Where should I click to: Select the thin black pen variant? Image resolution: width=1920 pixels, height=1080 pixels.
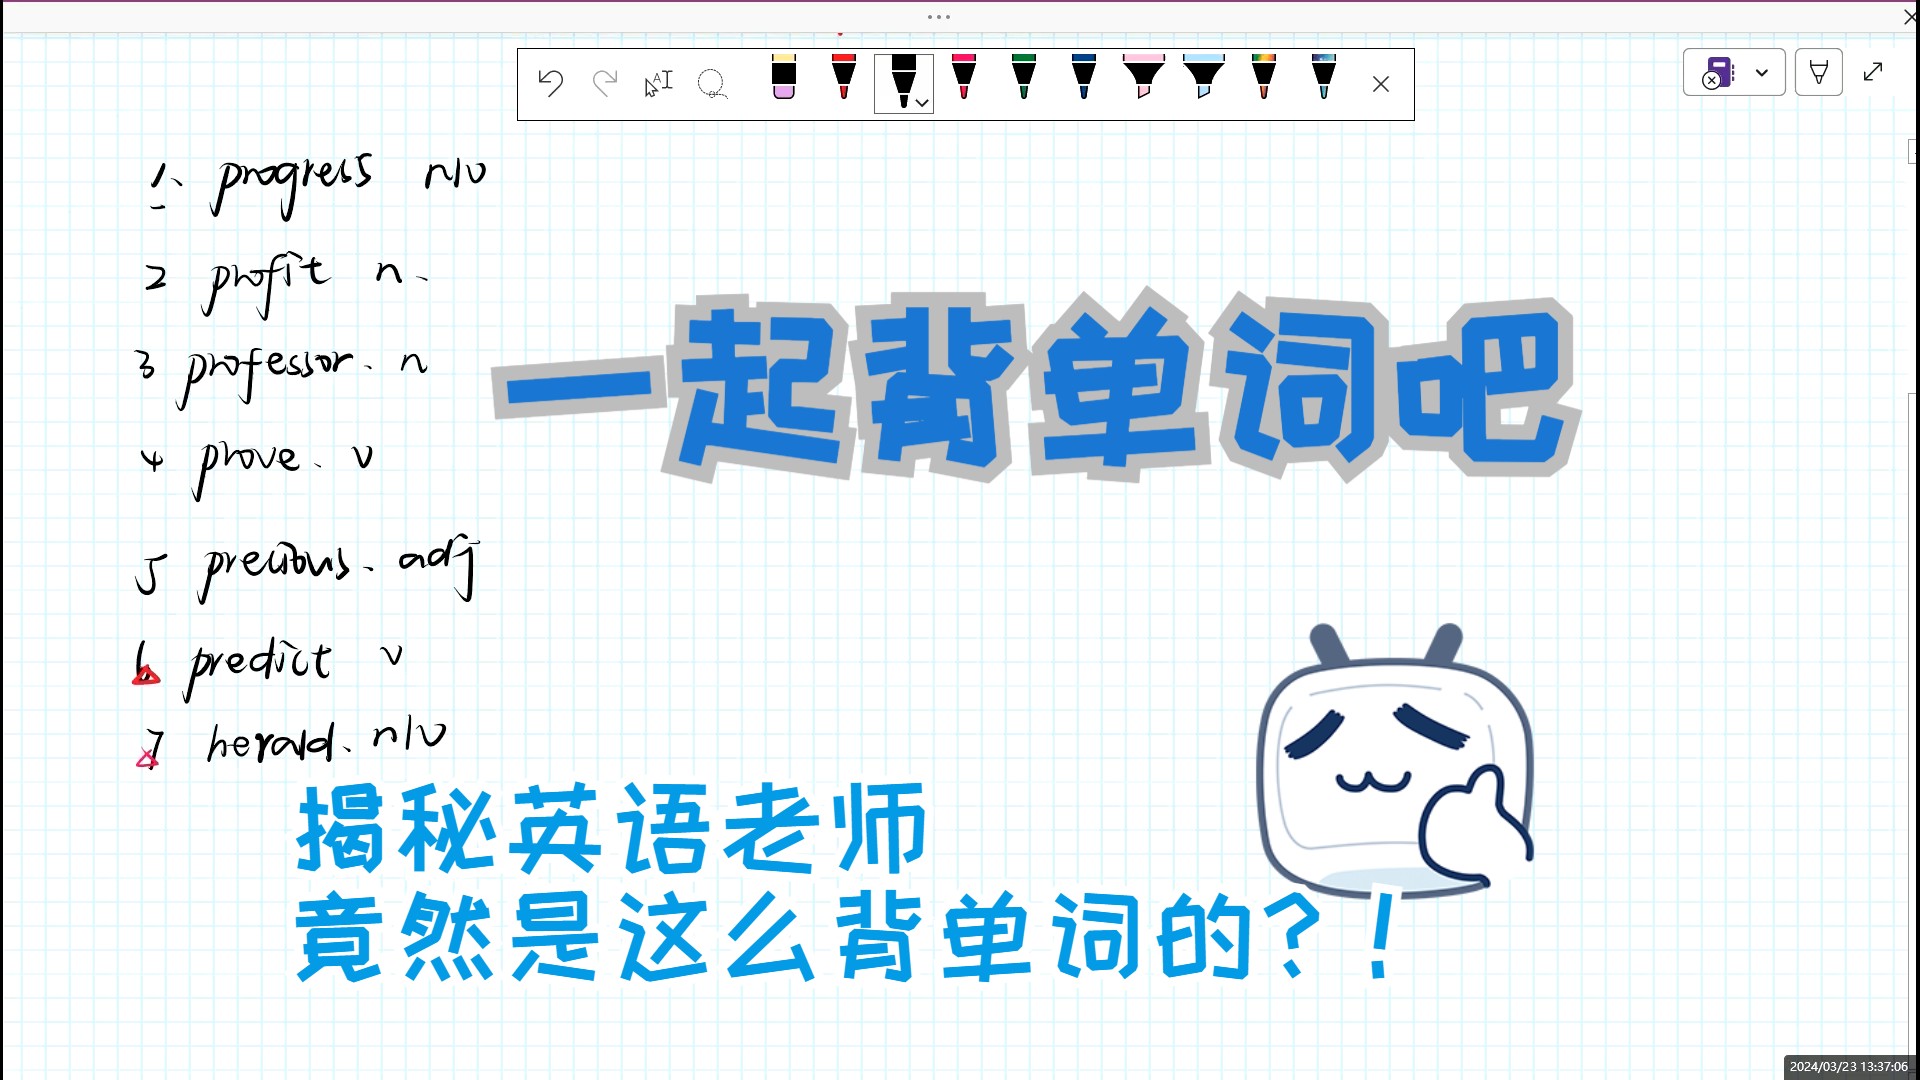pyautogui.click(x=902, y=83)
